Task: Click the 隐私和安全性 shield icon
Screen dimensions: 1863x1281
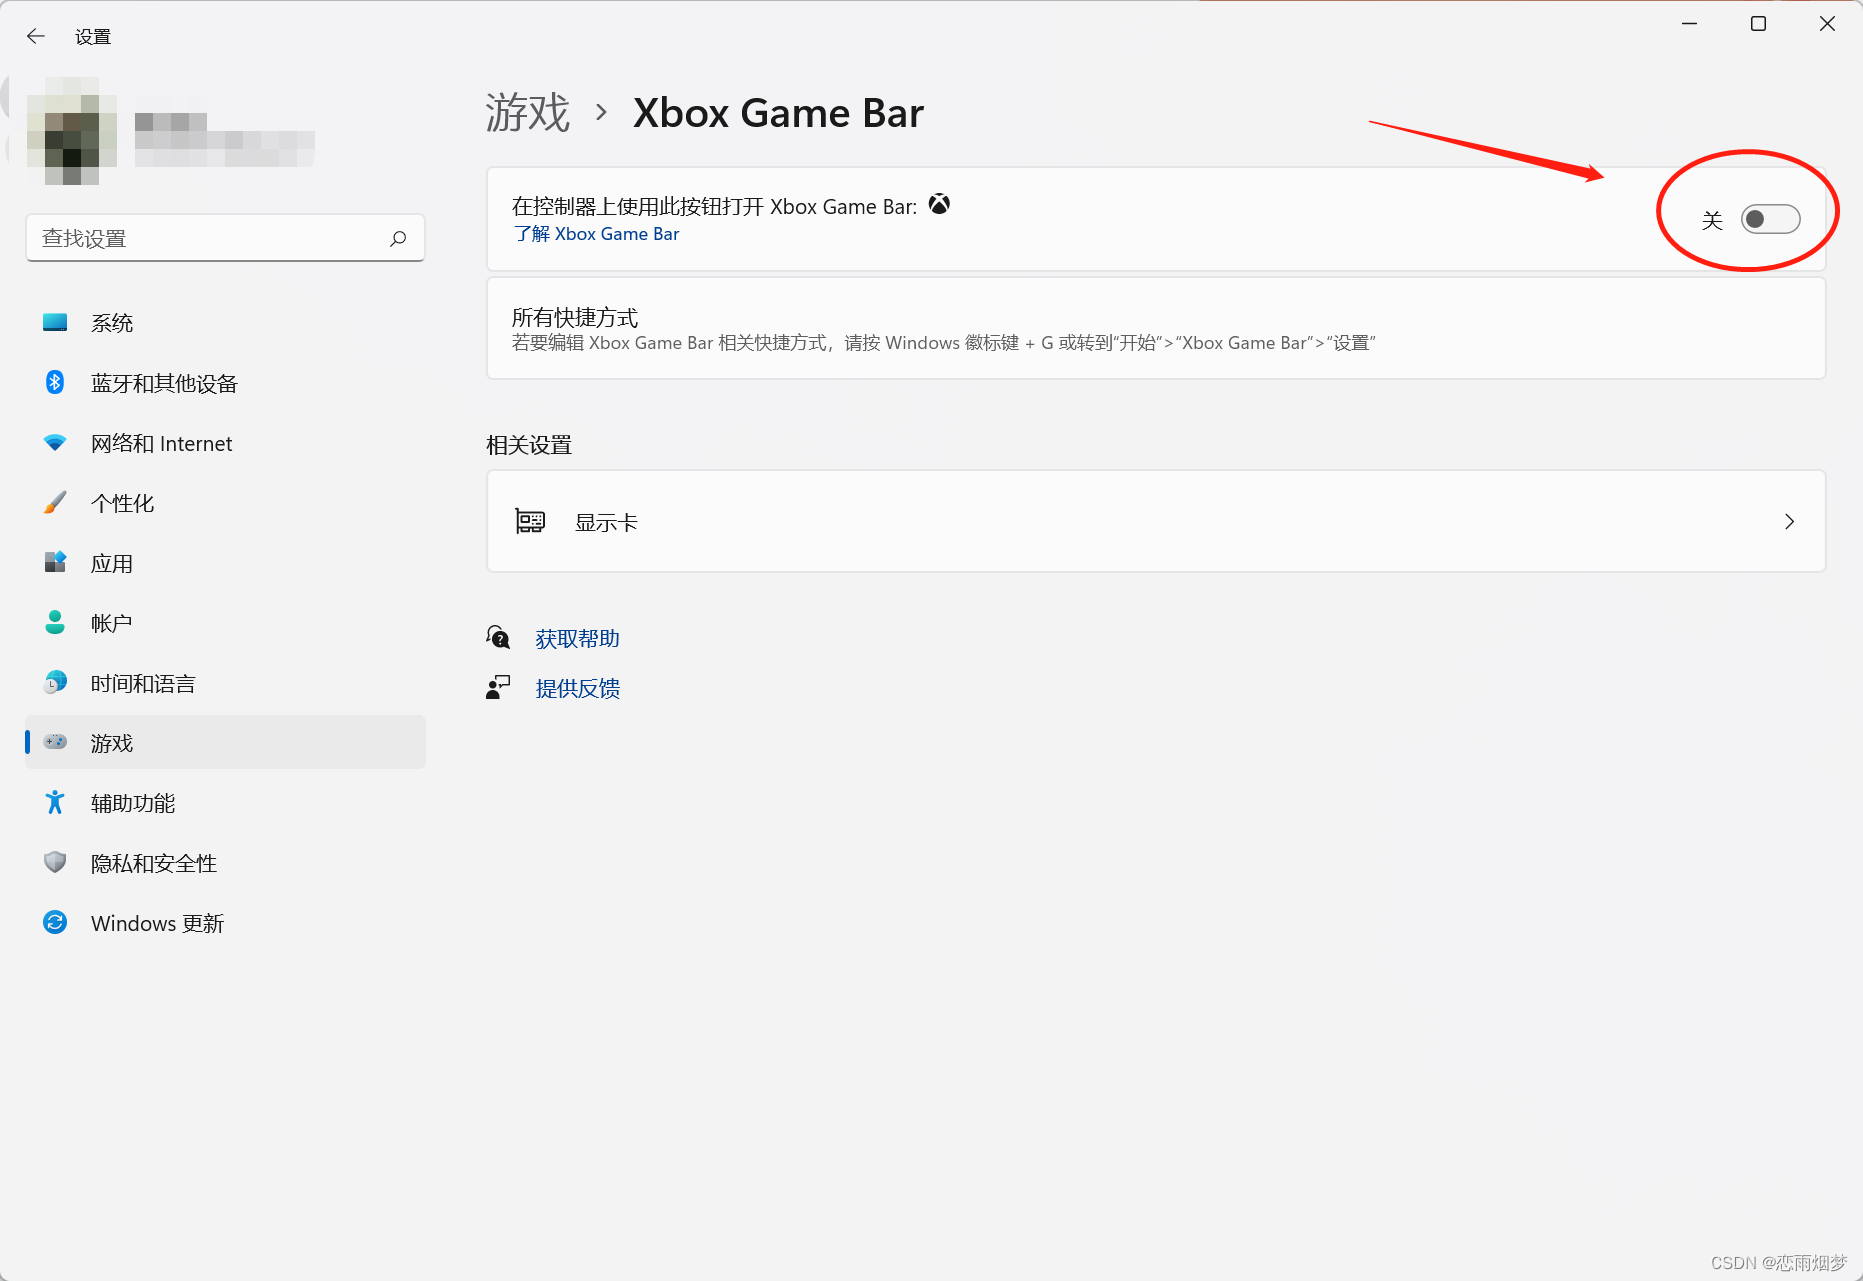Action: tap(55, 862)
